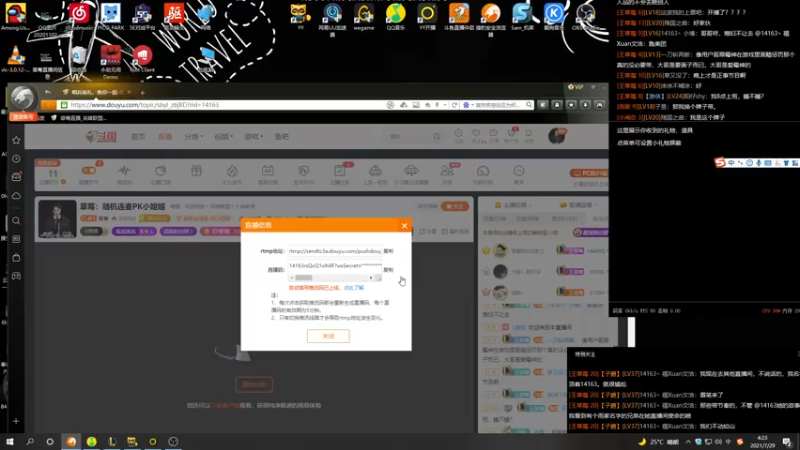The height and width of the screenshot is (450, 800).
Task: Click the close button at dialog bottom
Action: [328, 336]
